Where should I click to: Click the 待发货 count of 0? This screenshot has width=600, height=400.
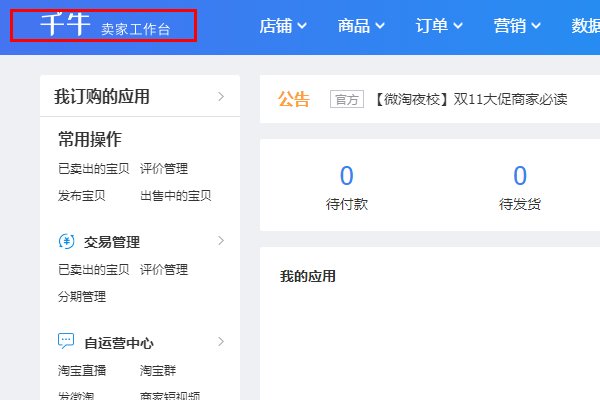coord(520,176)
